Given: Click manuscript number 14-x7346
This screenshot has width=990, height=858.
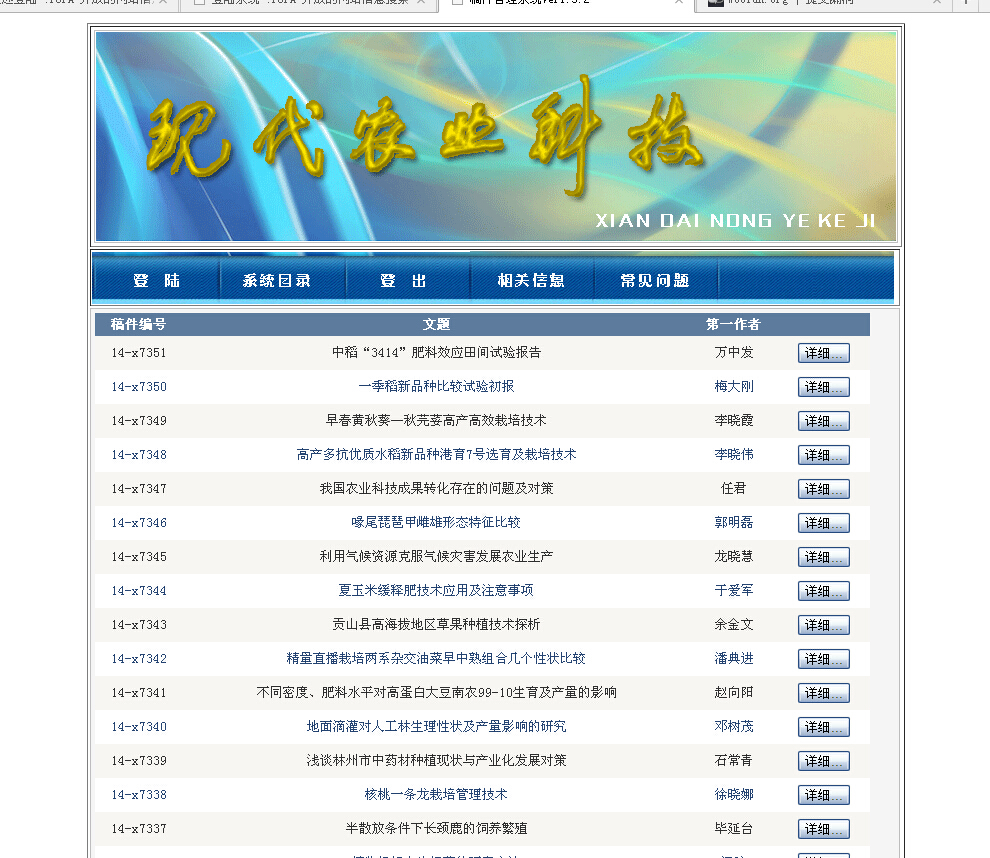Looking at the screenshot, I should pyautogui.click(x=139, y=523).
